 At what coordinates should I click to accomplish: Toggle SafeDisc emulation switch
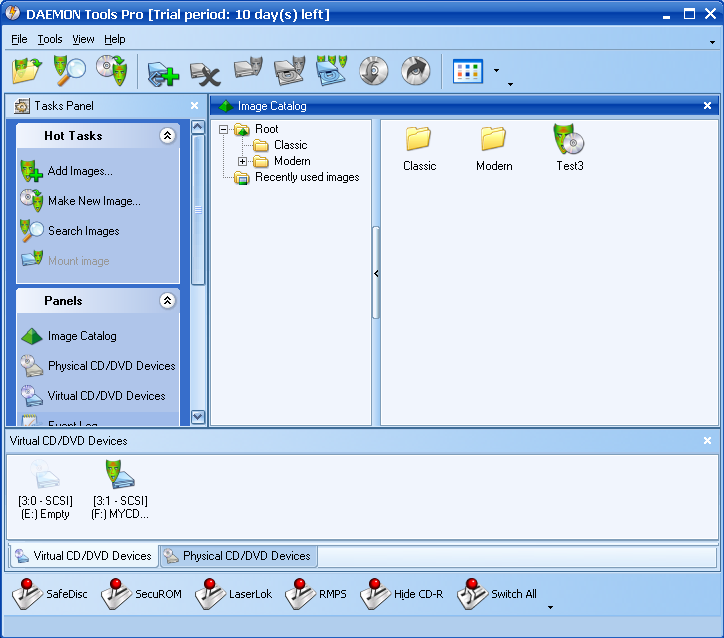pos(50,594)
